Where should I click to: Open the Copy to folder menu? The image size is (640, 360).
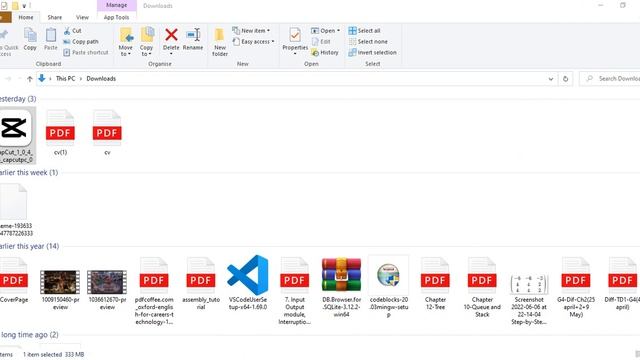(x=147, y=42)
